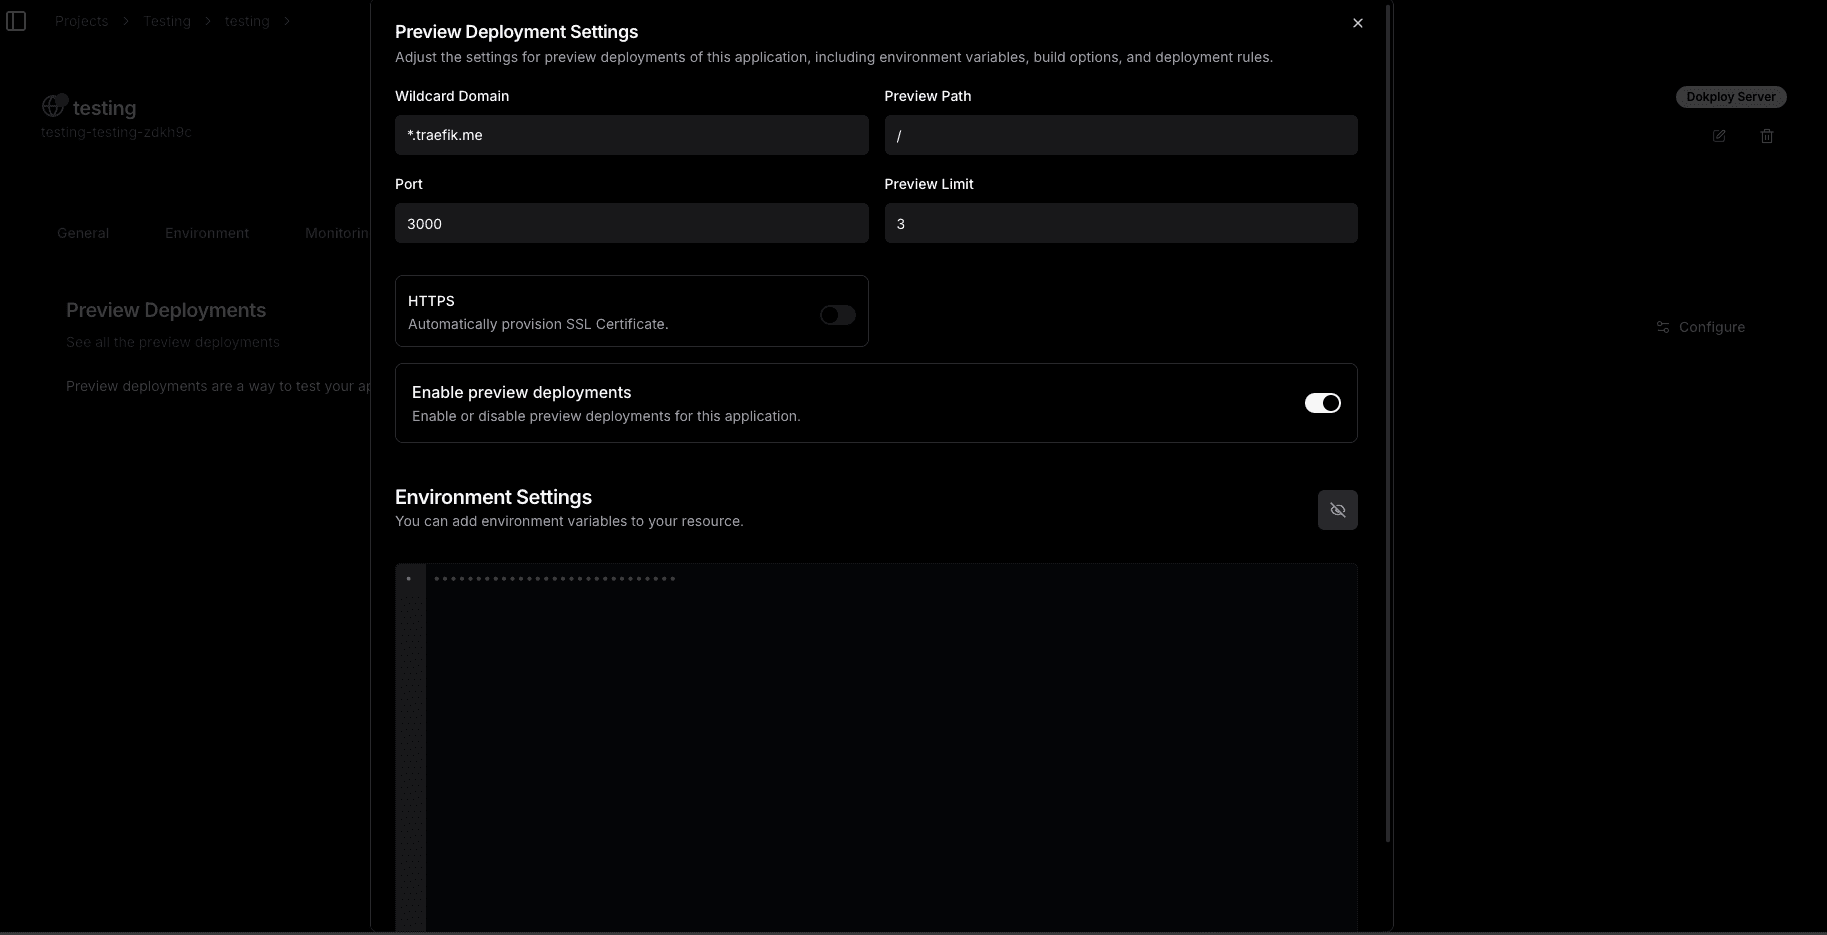Enable the HTTPS SSL certificate switch
The image size is (1827, 935).
pyautogui.click(x=837, y=315)
